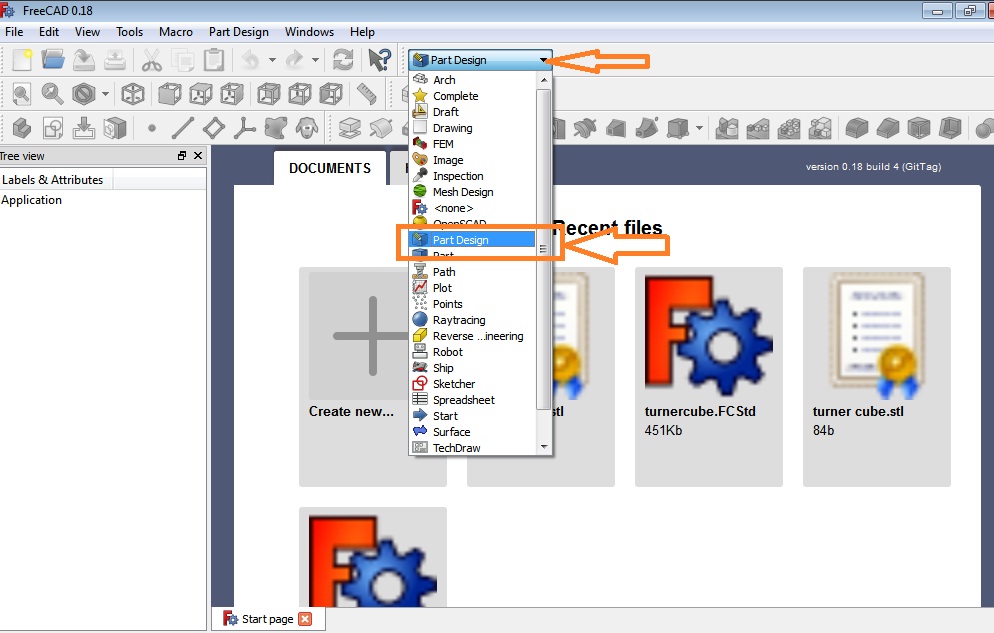Click the Revolution tool icon
This screenshot has height=633, width=994.
(x=380, y=128)
